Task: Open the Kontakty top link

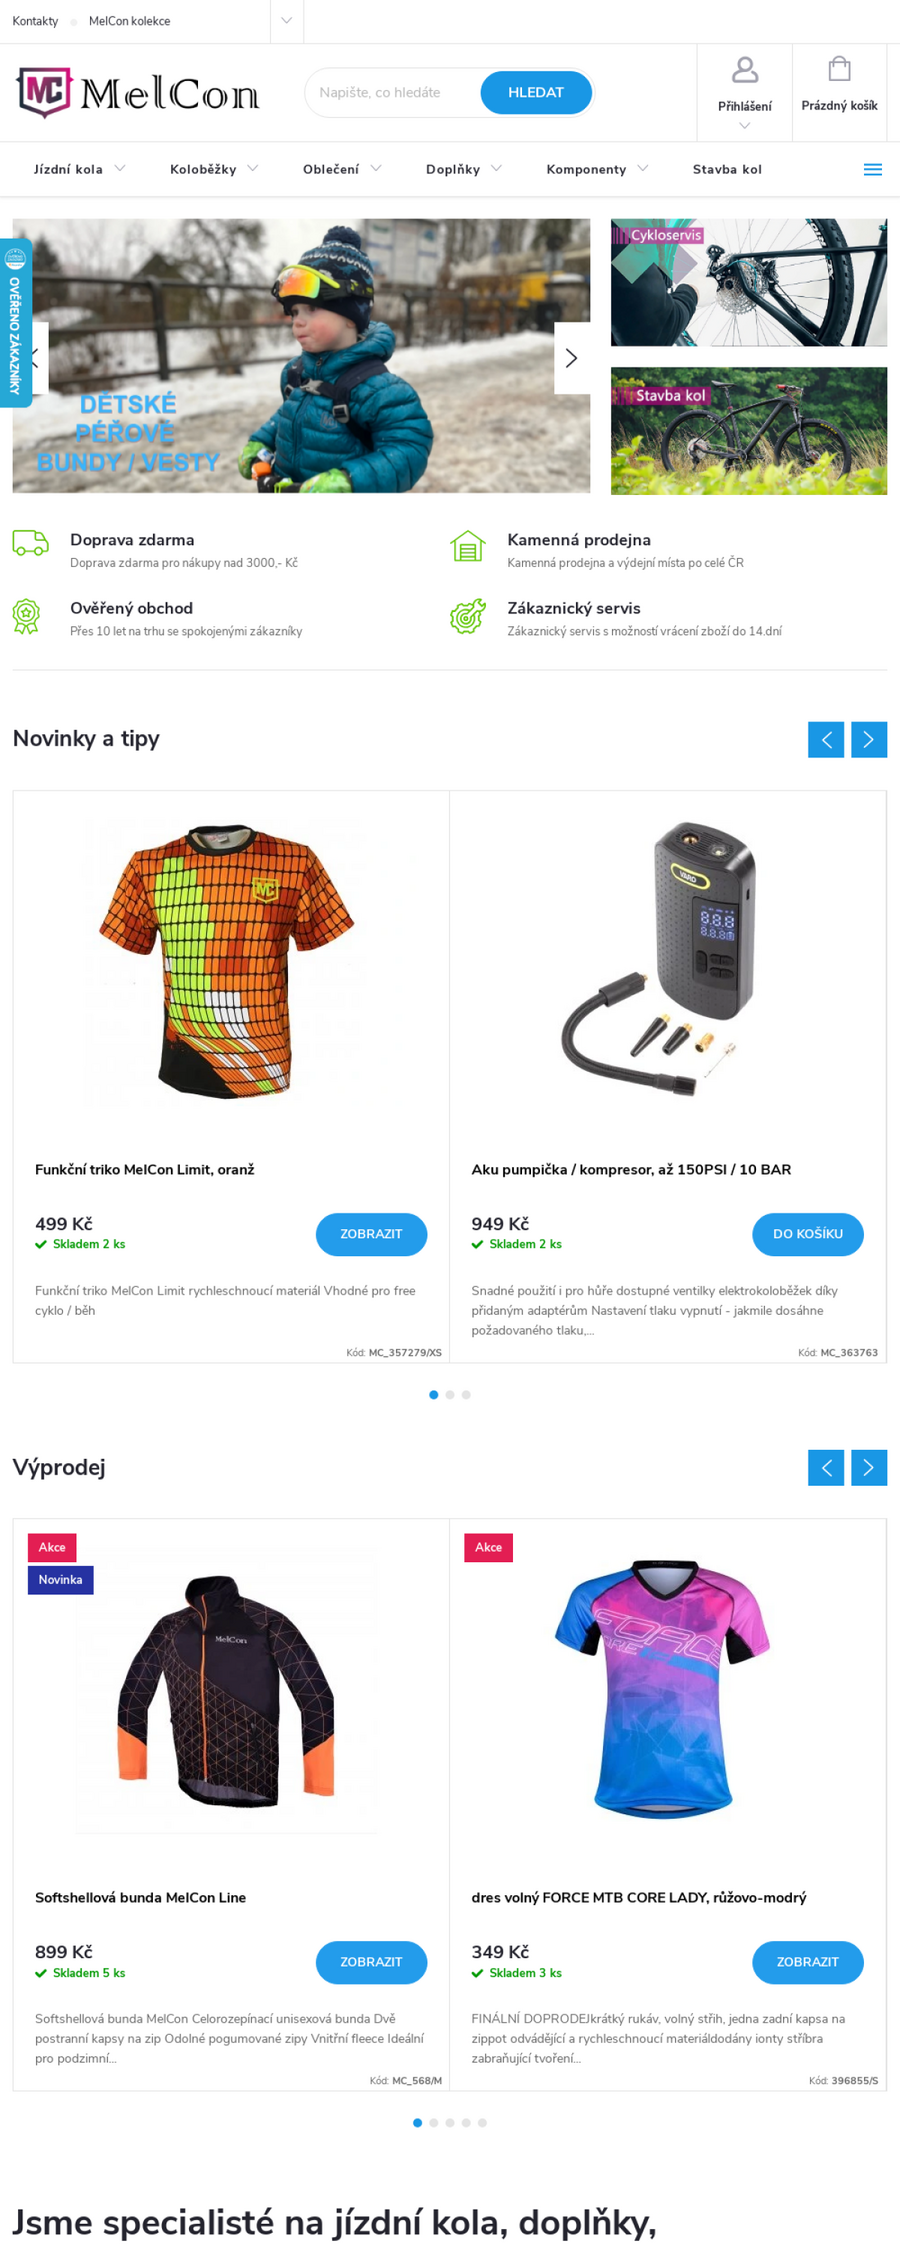Action: coord(35,21)
